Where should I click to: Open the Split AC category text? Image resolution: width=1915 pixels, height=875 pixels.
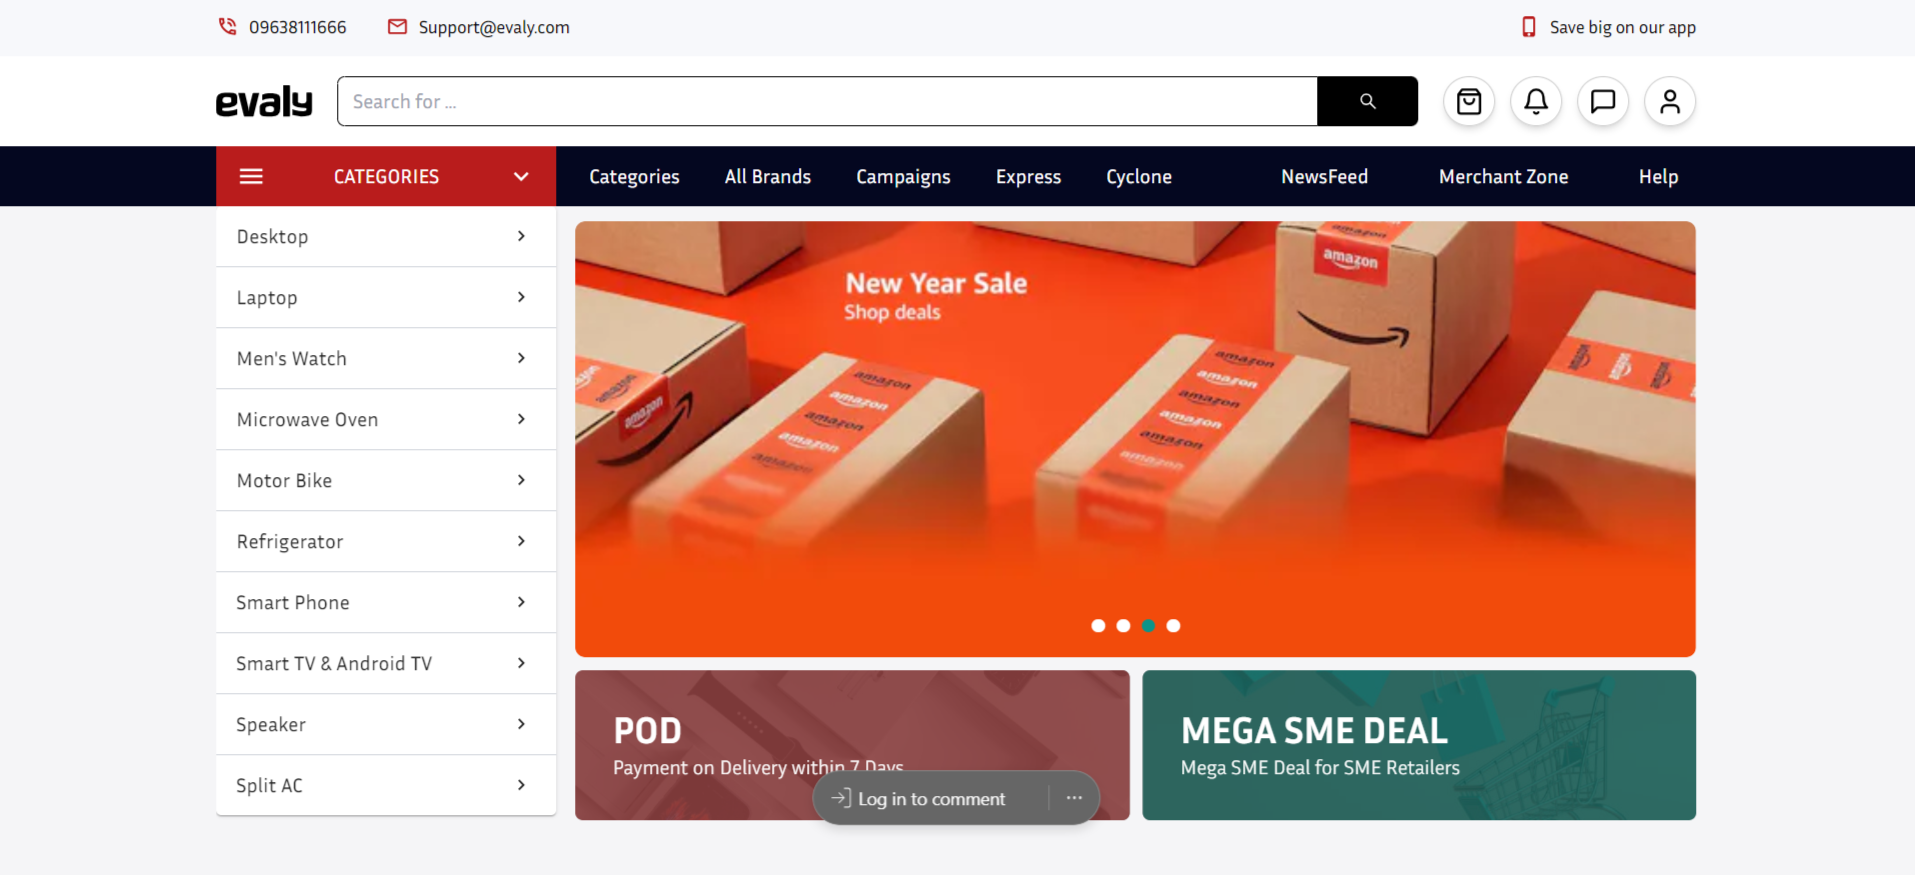(269, 785)
